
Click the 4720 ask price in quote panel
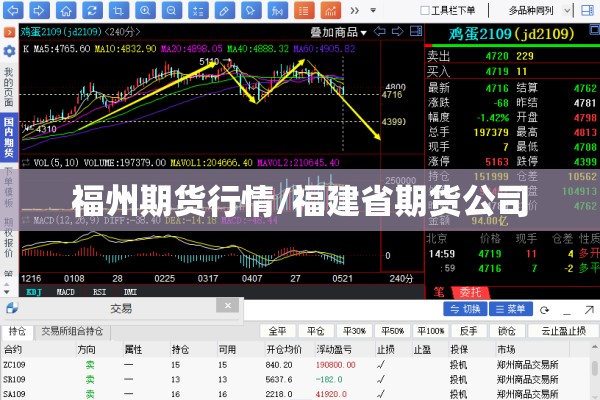[x=497, y=57]
